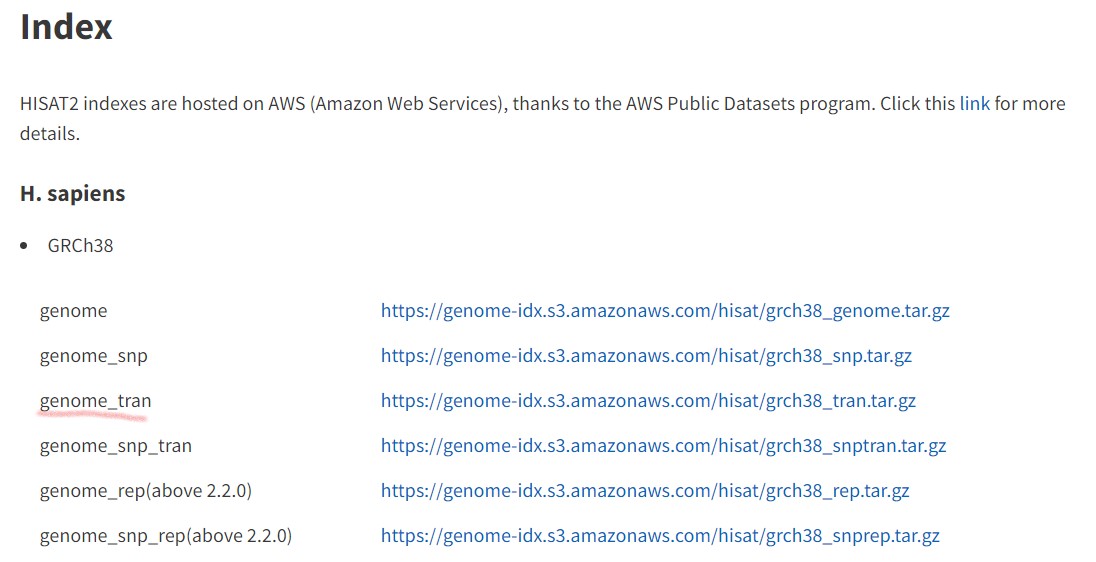The width and height of the screenshot is (1096, 562).
Task: Download grch38_rep.tar.gz index
Action: 645,491
